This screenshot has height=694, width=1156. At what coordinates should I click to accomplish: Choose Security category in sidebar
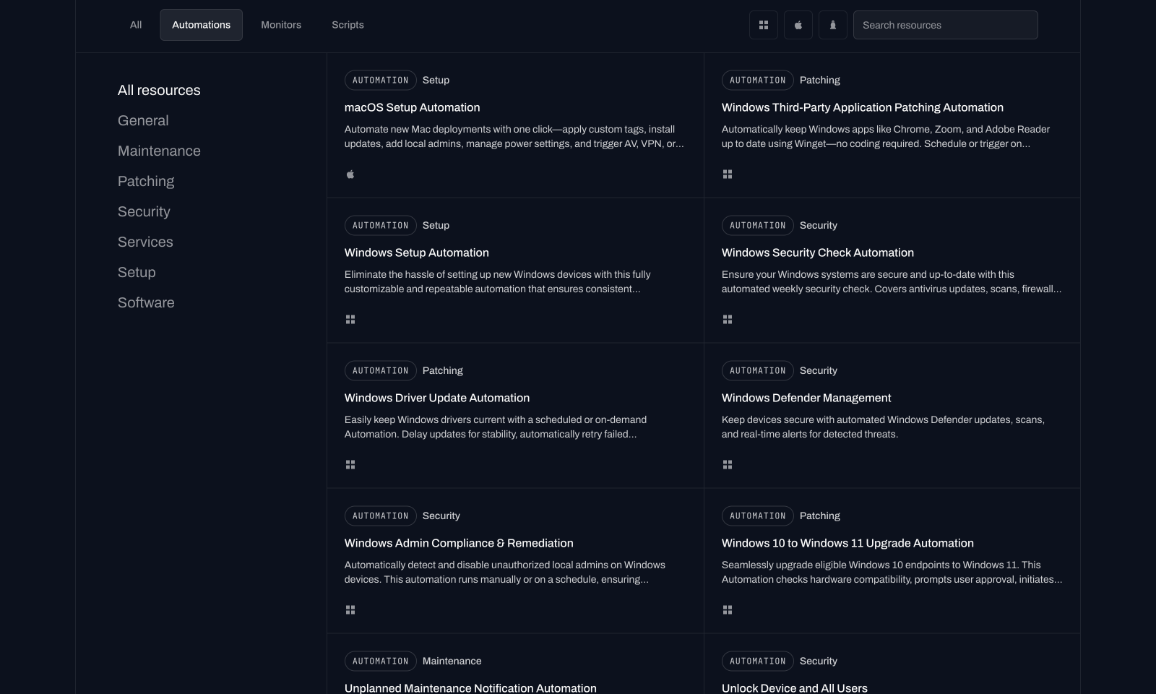point(144,212)
